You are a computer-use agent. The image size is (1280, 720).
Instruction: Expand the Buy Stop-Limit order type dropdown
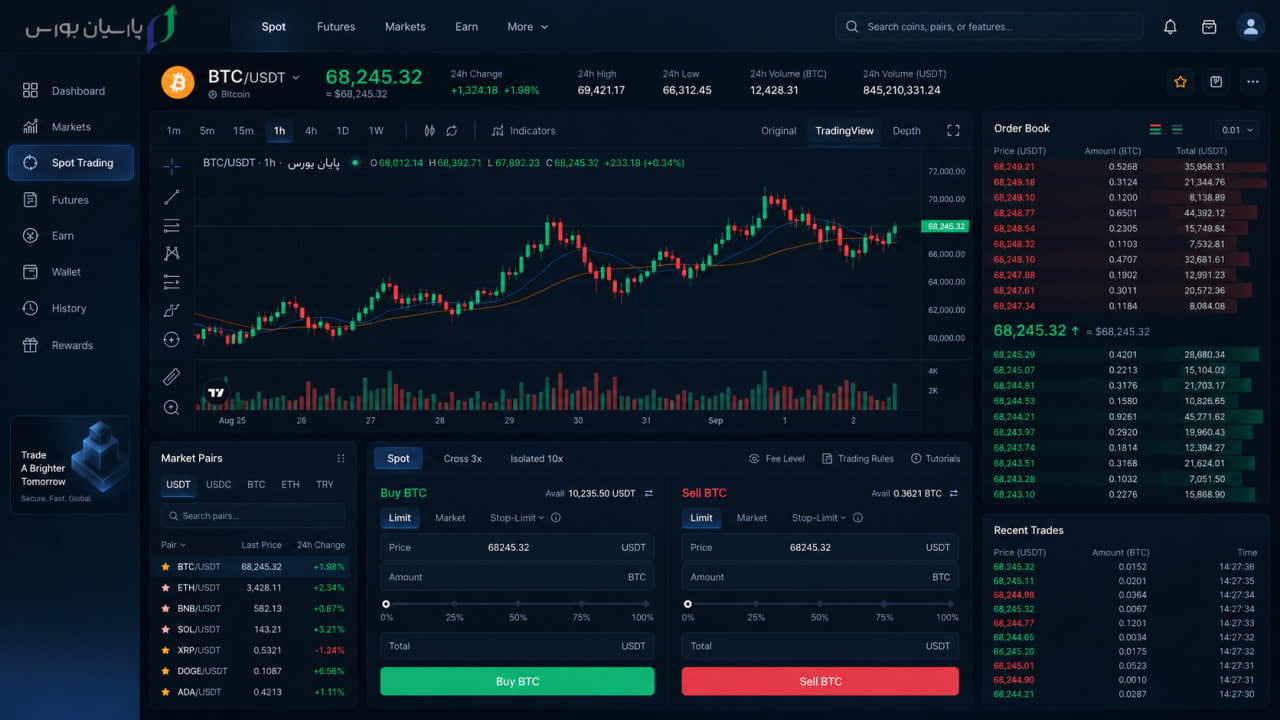click(x=517, y=518)
